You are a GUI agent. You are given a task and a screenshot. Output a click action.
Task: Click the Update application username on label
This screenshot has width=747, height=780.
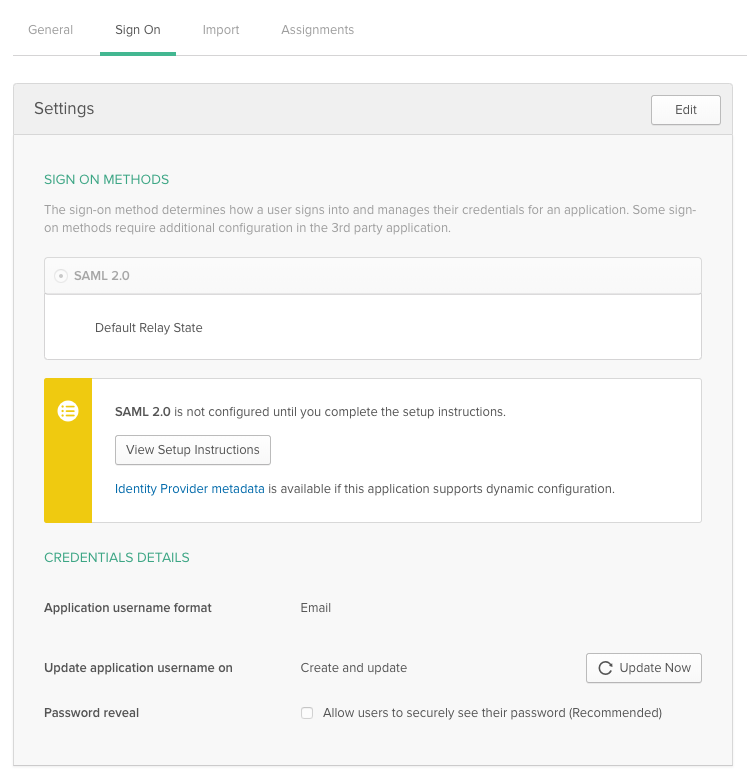138,668
